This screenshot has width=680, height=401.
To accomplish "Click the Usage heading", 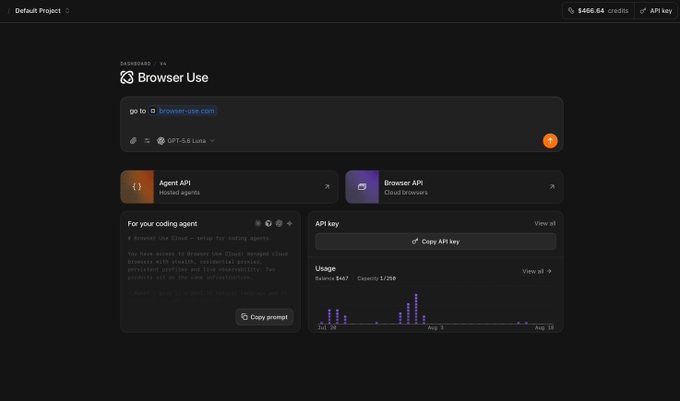I will tap(325, 268).
